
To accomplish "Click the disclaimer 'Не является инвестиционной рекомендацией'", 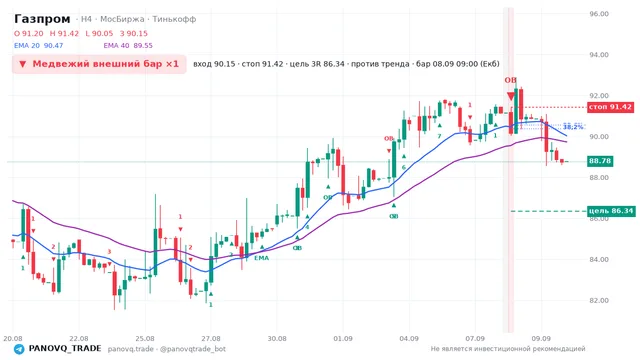I will pyautogui.click(x=508, y=349).
